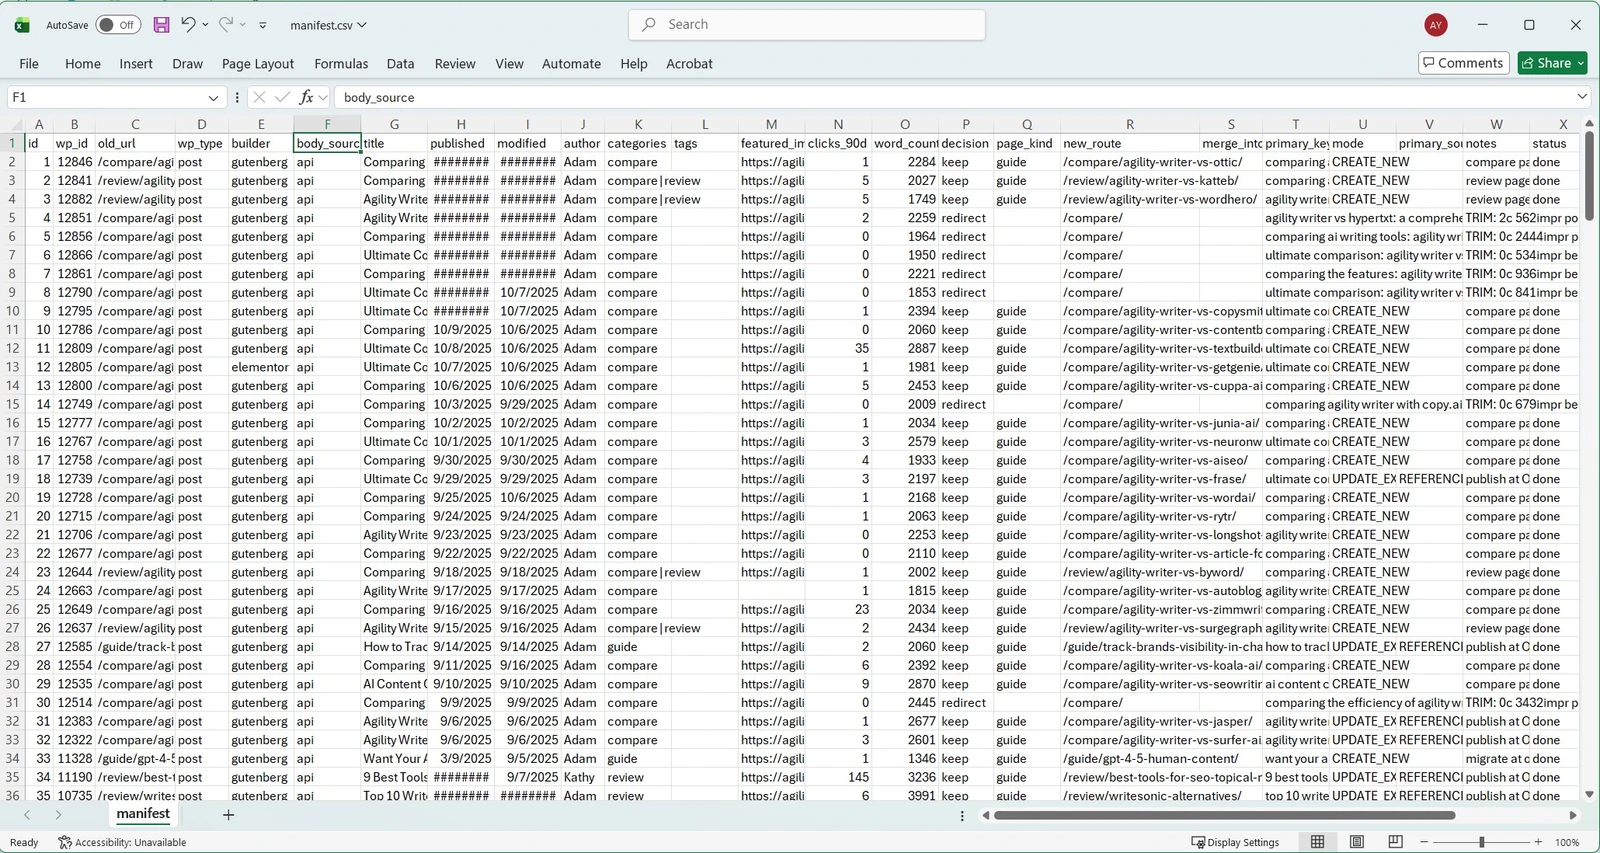Screen dimensions: 1600x853
Task: Click the vertical scroll up arrow
Action: 1590,123
